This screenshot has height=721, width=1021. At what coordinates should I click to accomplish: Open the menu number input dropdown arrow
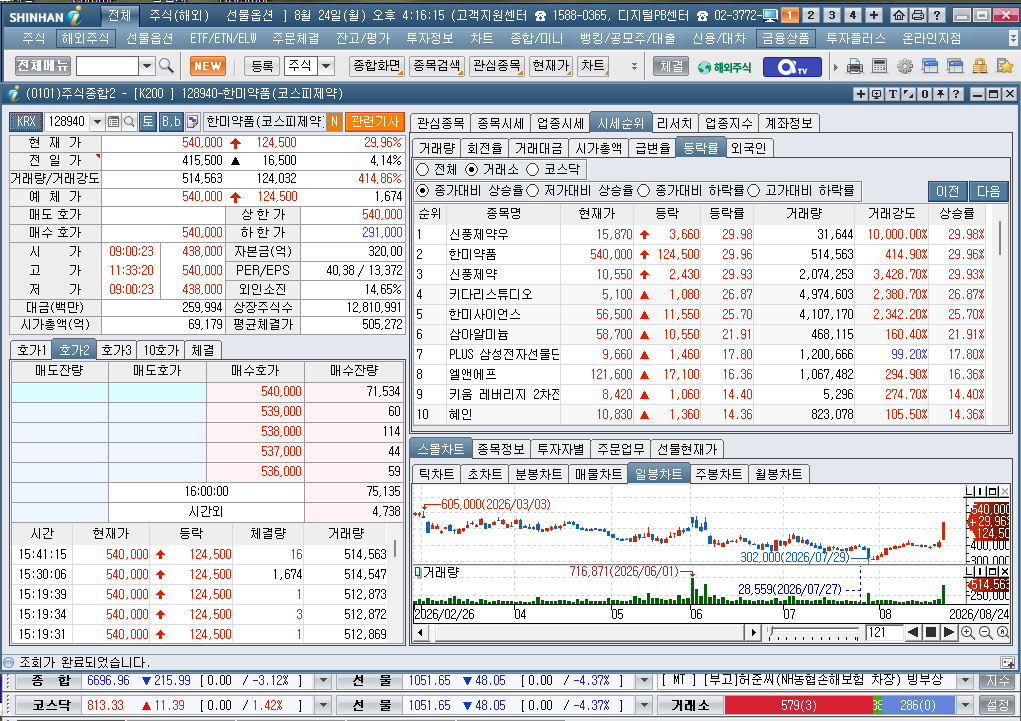147,66
